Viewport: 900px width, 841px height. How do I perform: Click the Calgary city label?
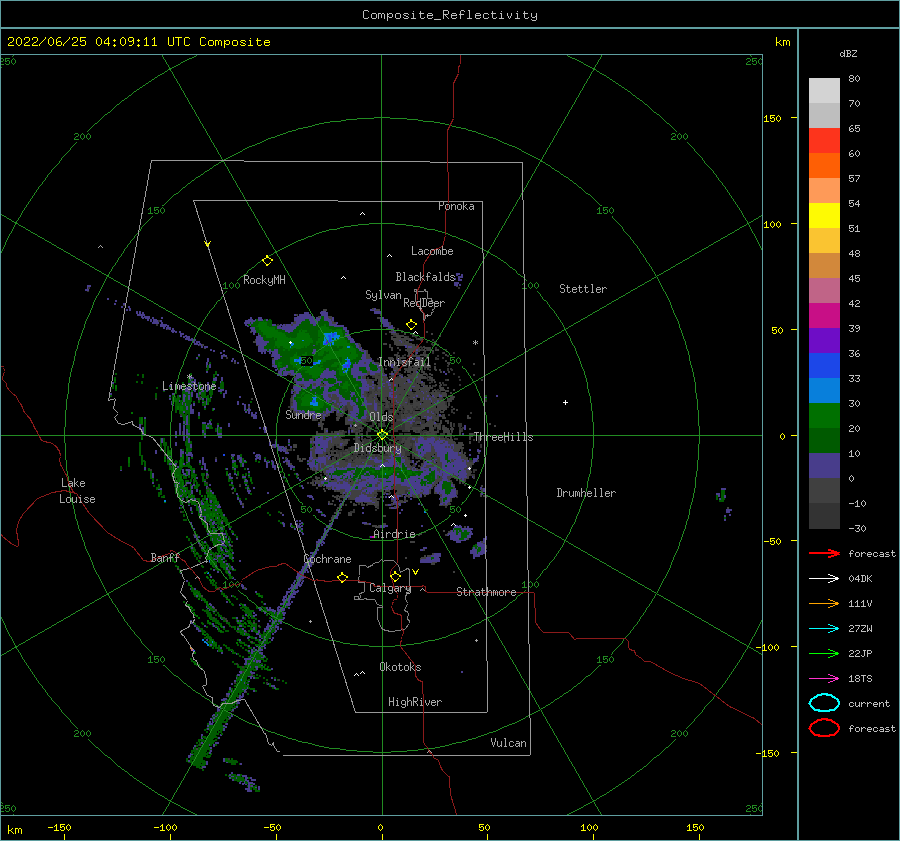(390, 588)
